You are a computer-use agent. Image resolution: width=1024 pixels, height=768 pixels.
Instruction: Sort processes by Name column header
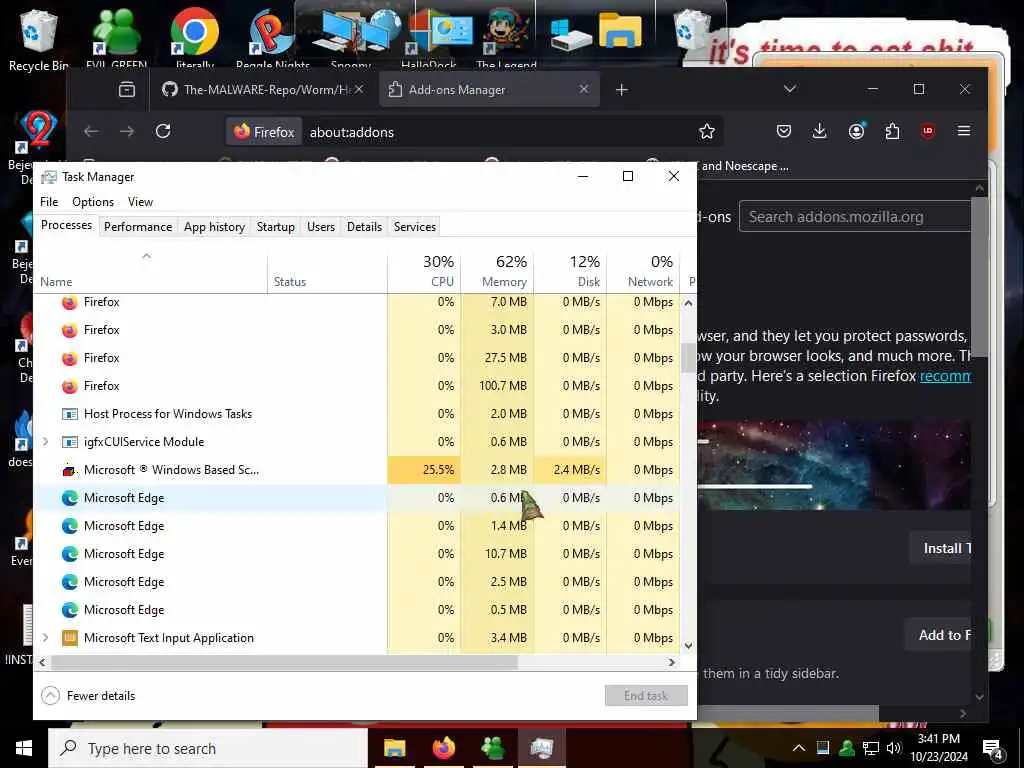150,273
